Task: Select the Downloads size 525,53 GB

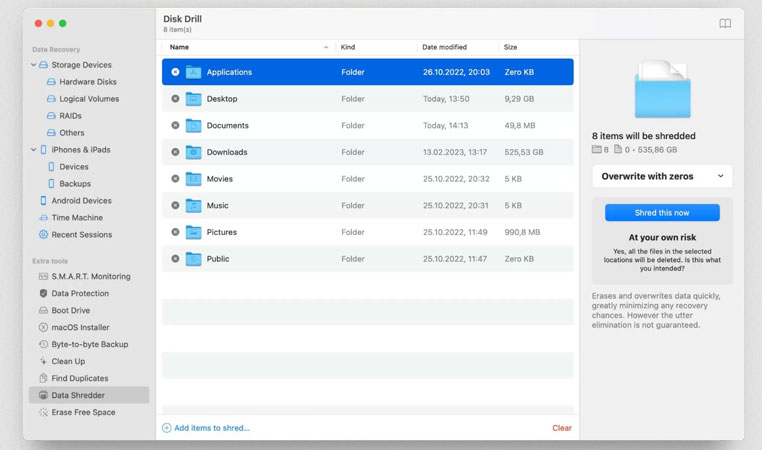Action: [x=524, y=152]
